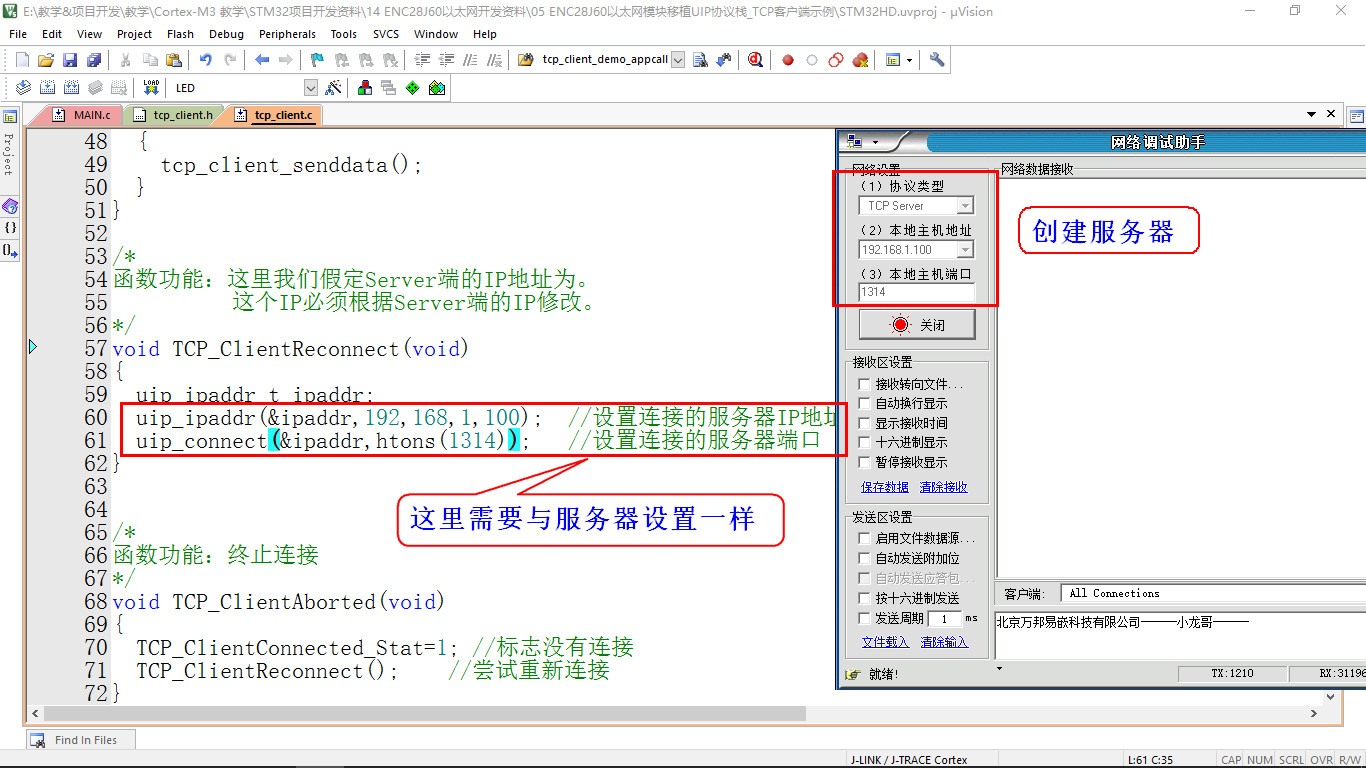Open the Flash menu
The image size is (1366, 768).
click(180, 34)
